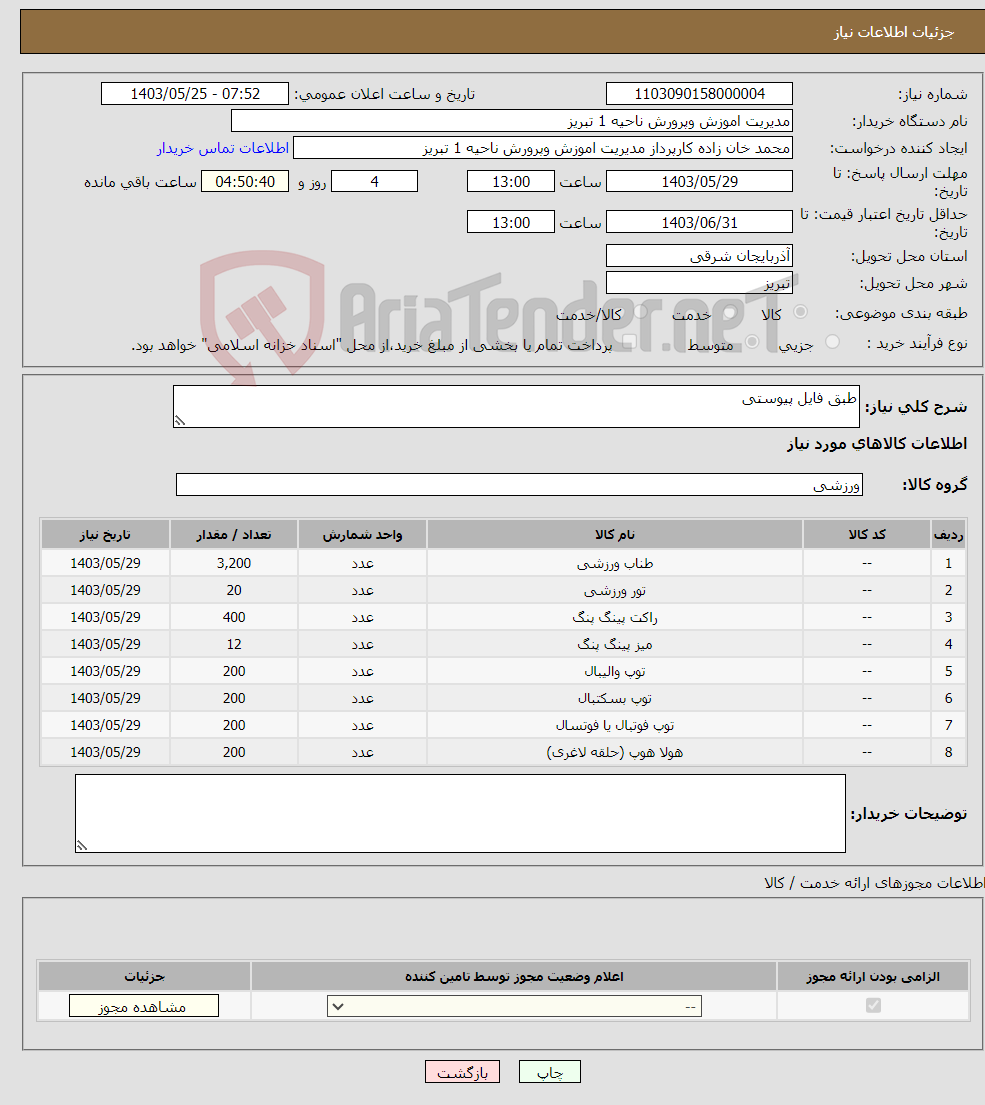This screenshot has width=985, height=1105.
Task: Click the resize handle of description textarea
Action: coord(180,421)
